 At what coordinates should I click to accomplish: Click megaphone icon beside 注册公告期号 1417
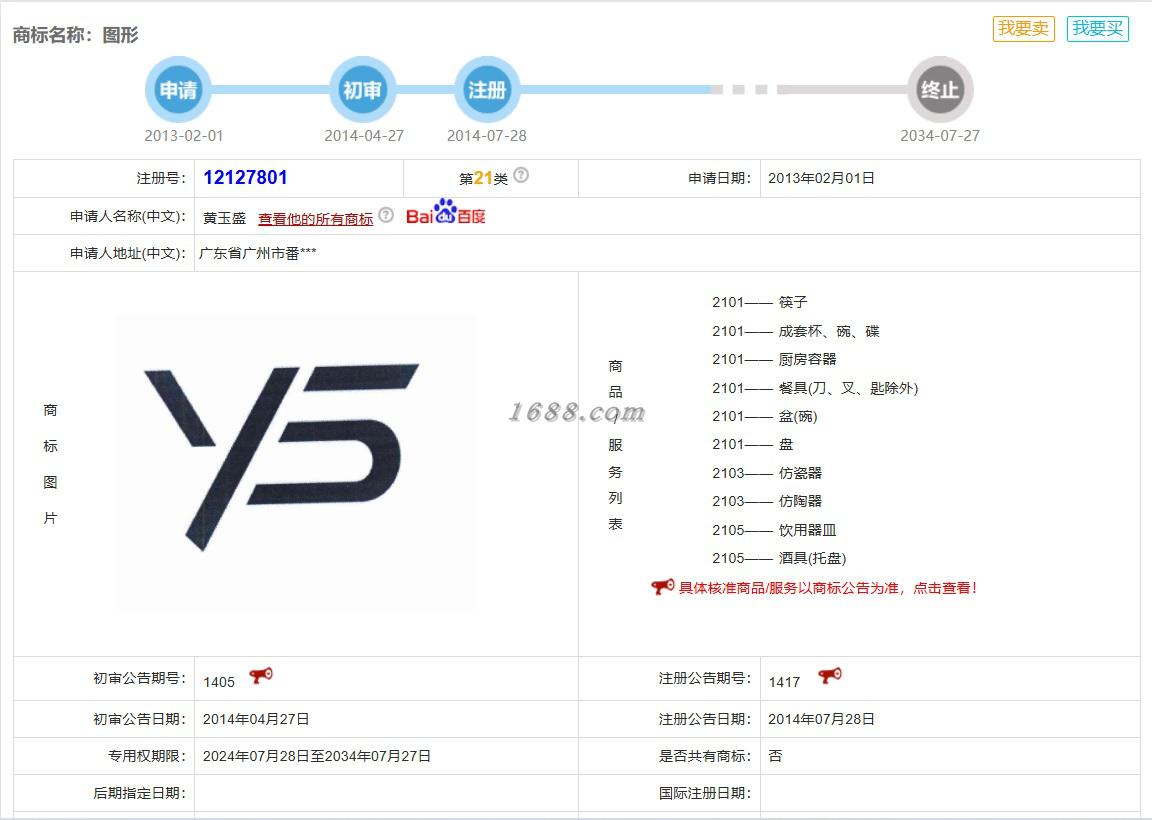coord(830,675)
